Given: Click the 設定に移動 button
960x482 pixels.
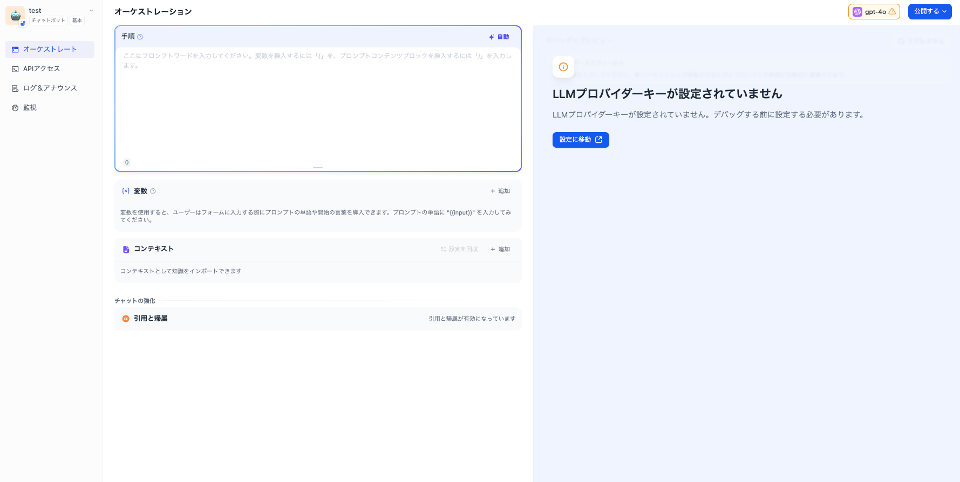Looking at the screenshot, I should point(580,140).
